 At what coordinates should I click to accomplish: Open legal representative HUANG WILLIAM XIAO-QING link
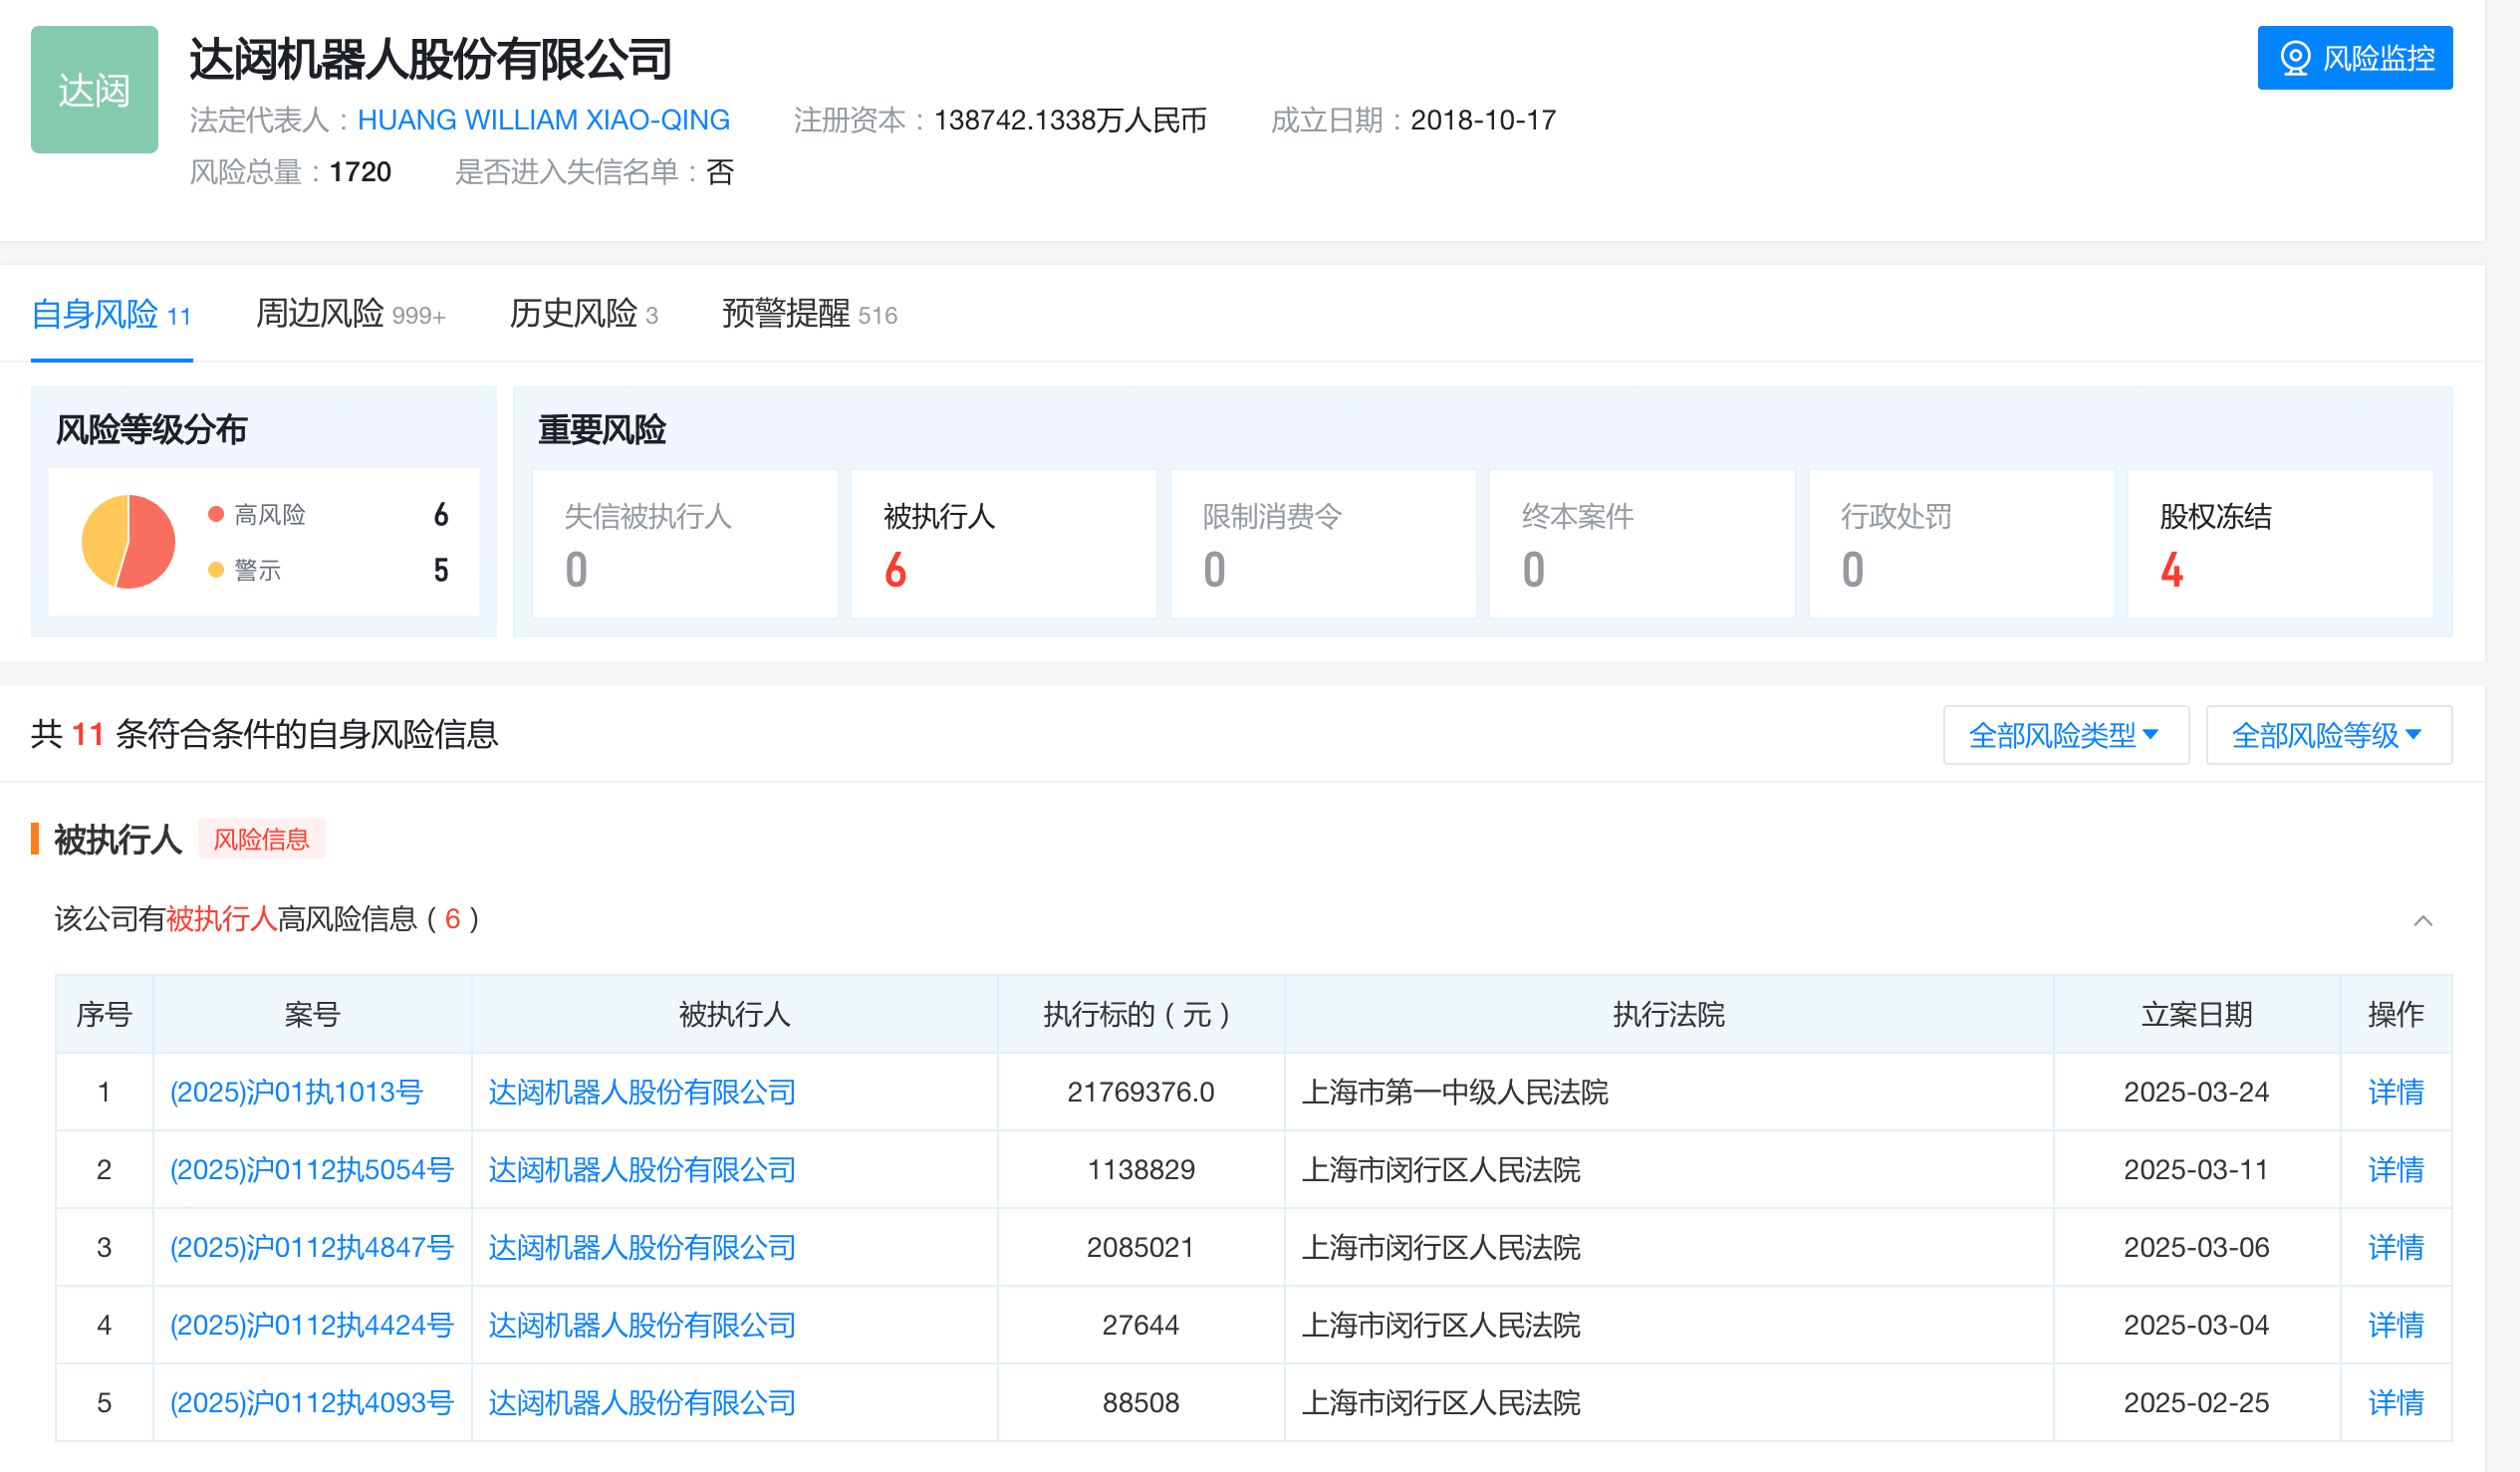pos(543,120)
